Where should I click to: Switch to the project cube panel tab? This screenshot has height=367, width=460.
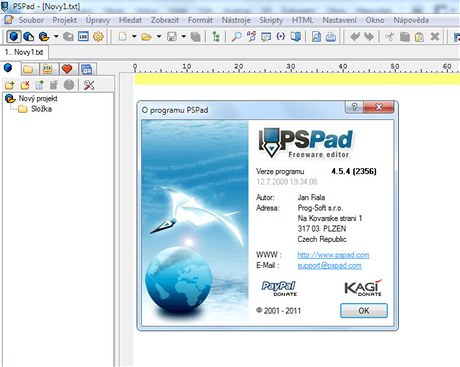(8, 68)
